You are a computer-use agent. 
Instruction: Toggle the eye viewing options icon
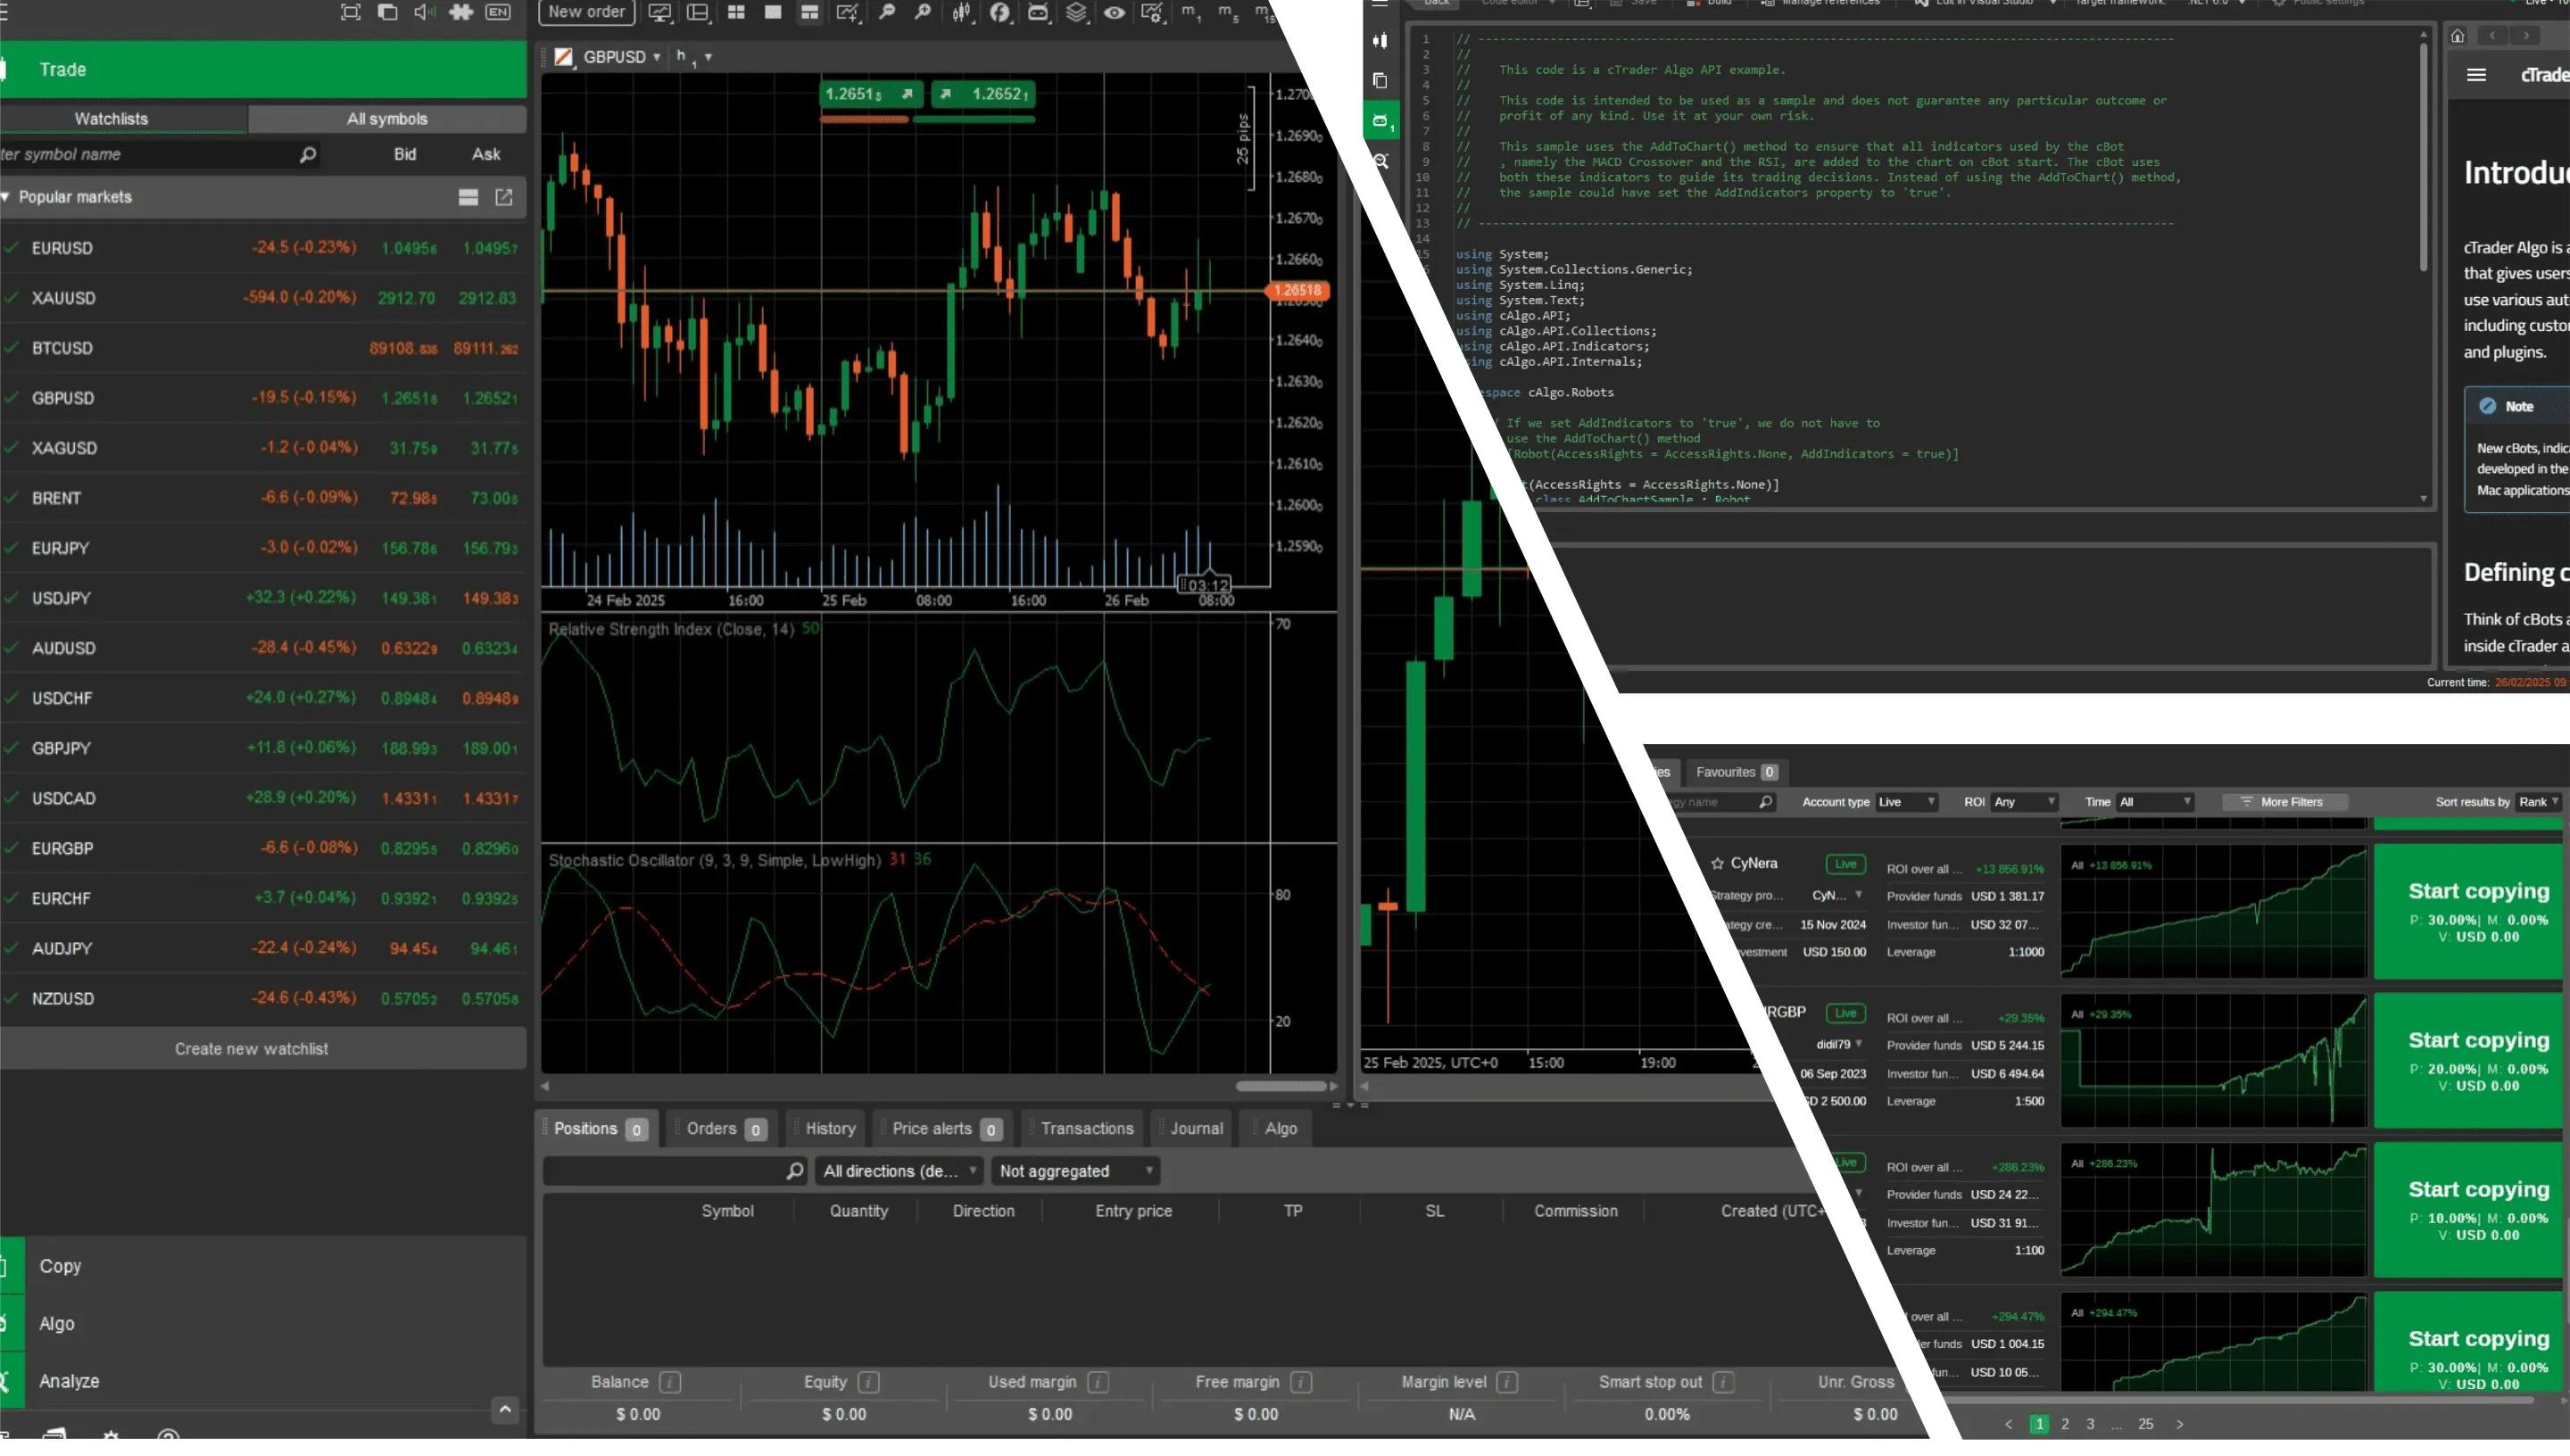1114,12
